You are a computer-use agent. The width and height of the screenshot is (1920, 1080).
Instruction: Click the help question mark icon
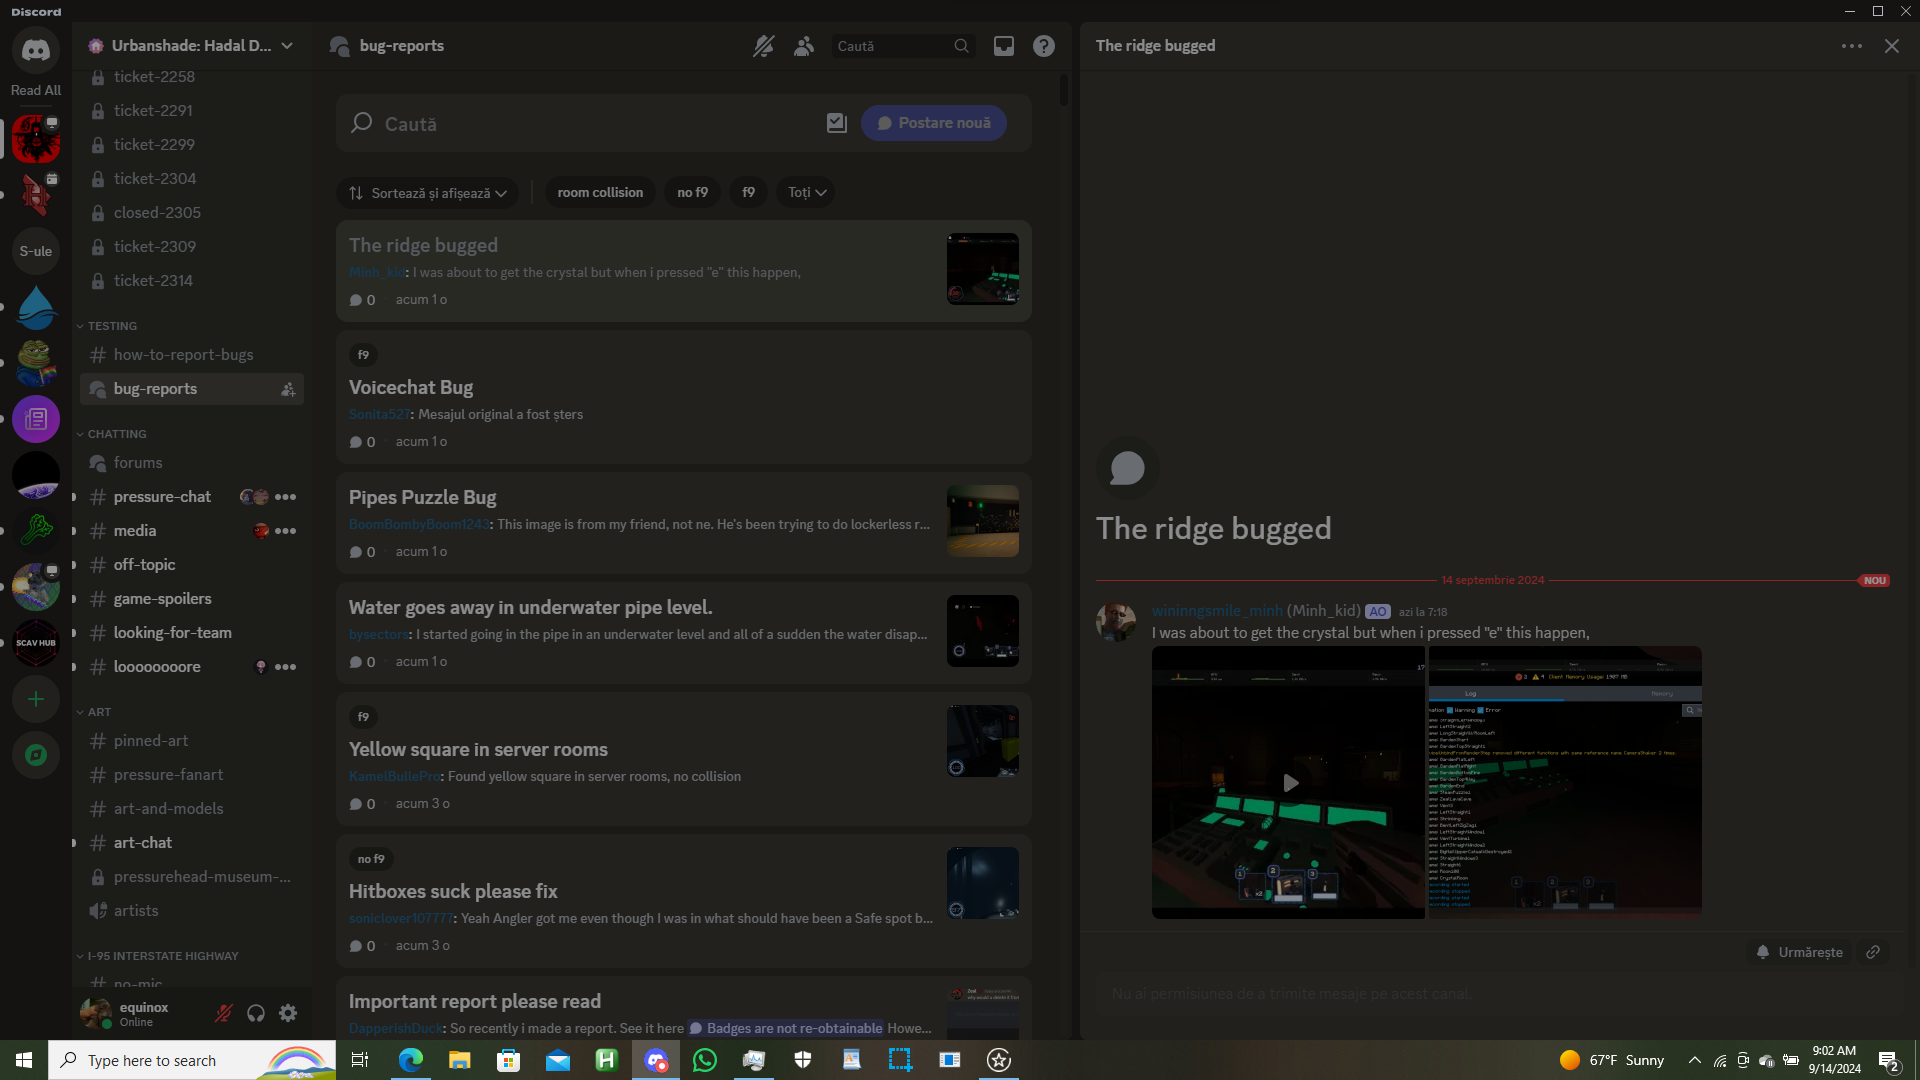(1043, 46)
